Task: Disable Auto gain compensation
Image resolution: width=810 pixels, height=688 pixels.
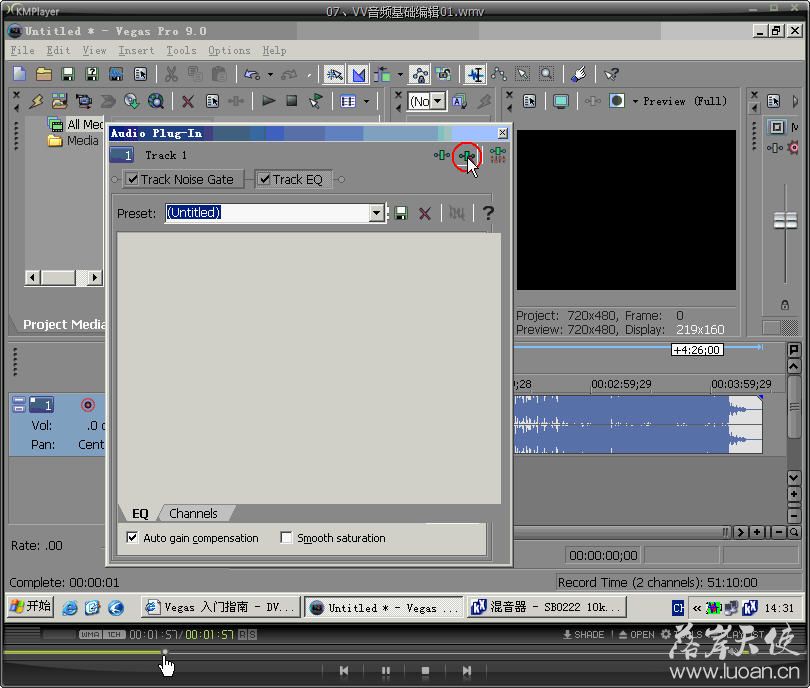Action: pos(132,538)
